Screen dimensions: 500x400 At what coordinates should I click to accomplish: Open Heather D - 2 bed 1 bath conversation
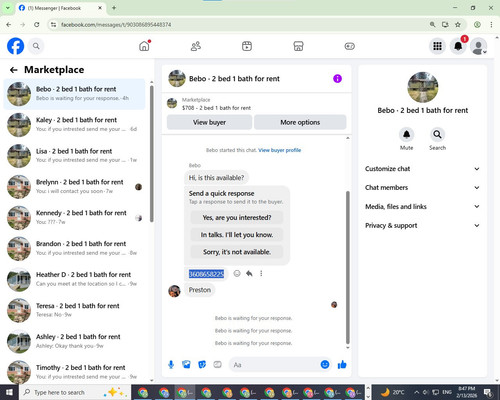pos(74,279)
